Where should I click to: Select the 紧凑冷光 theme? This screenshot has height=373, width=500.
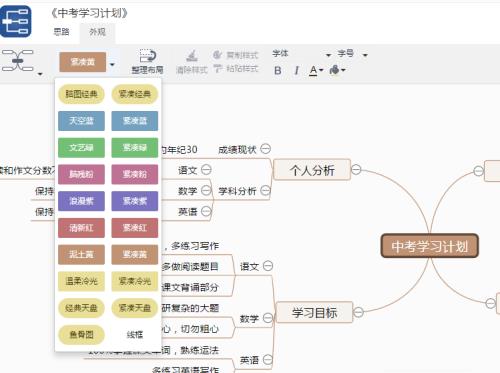tap(135, 281)
